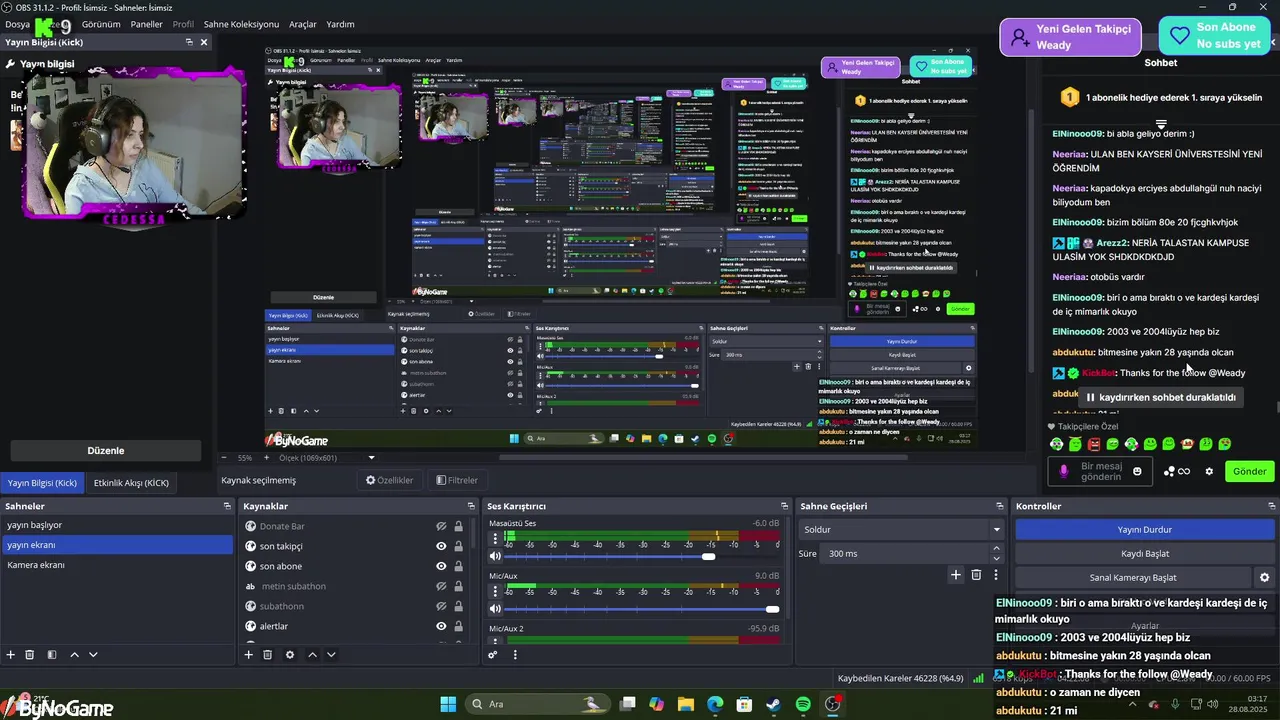
Task: Show the subathonn source
Action: pos(441,606)
